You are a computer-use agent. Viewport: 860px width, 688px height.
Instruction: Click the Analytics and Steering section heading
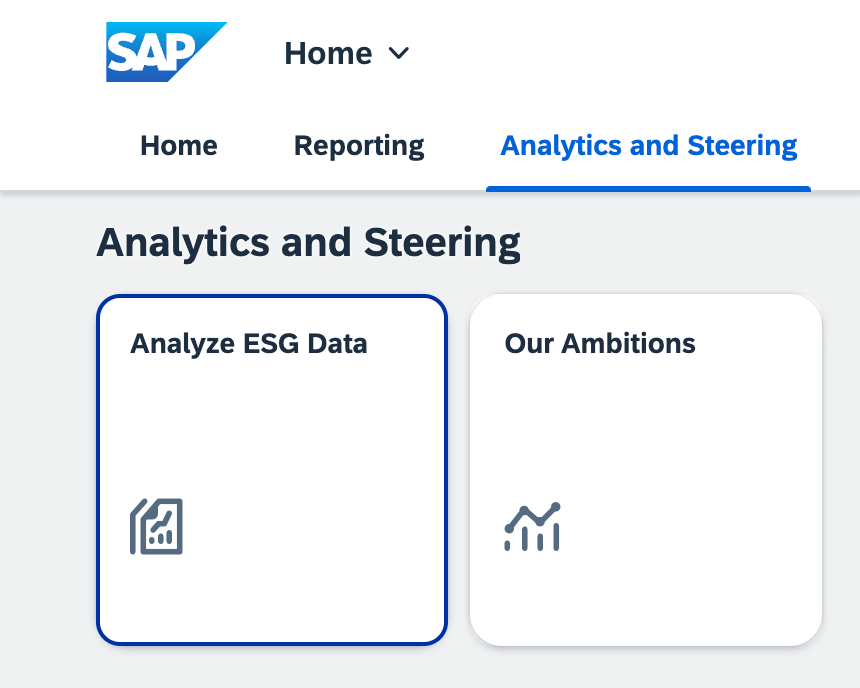click(308, 243)
